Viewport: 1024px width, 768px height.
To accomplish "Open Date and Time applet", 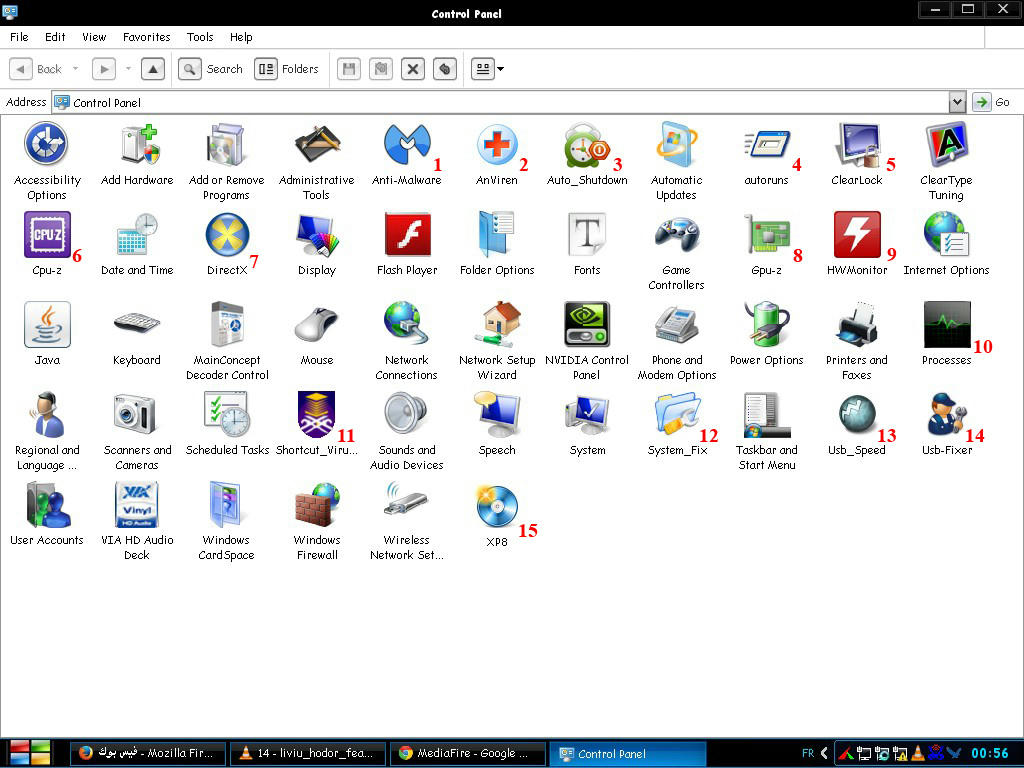I will click(x=137, y=234).
